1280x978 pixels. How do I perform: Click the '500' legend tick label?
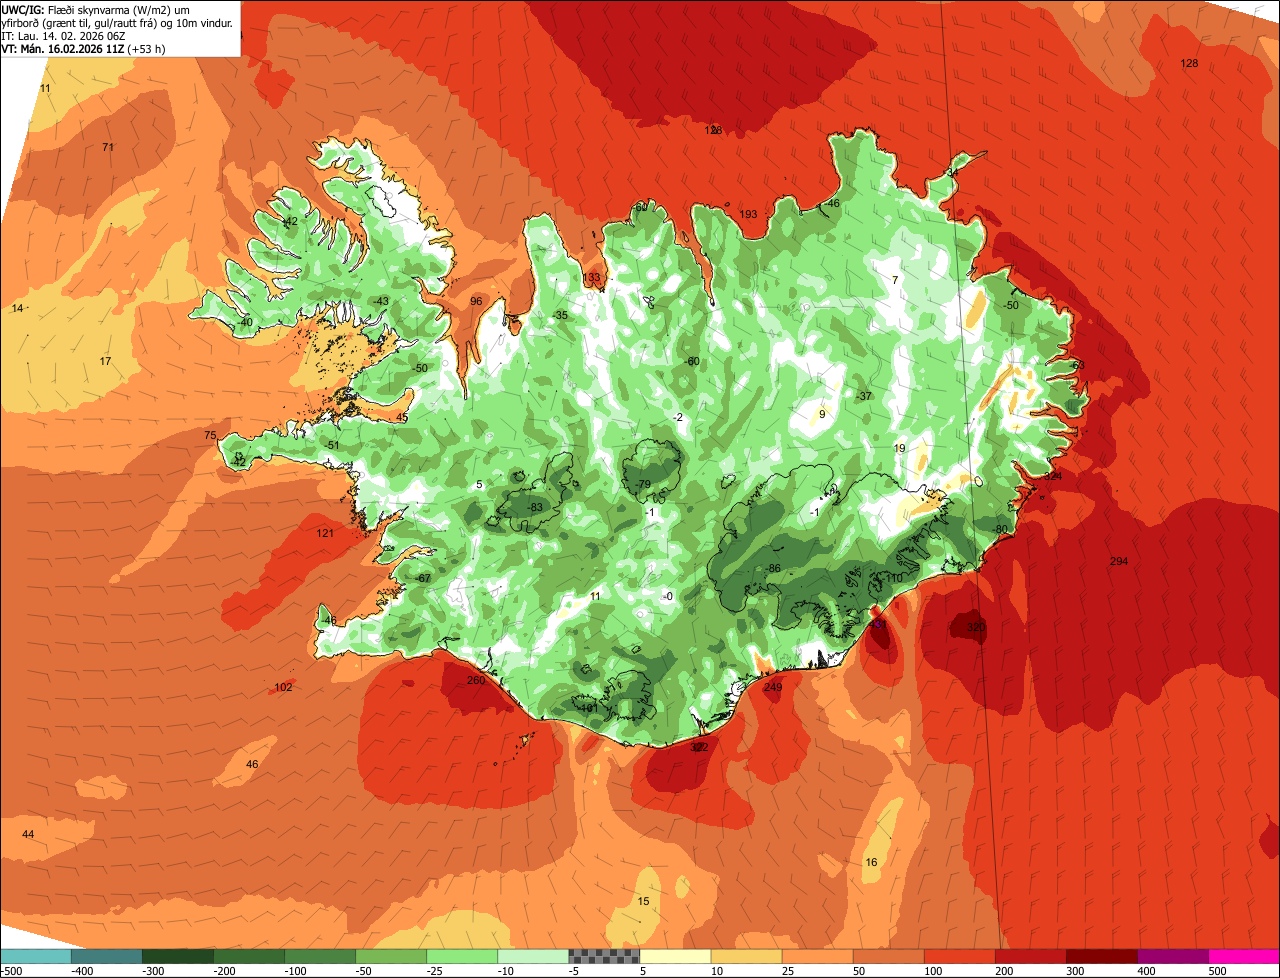click(x=1217, y=971)
